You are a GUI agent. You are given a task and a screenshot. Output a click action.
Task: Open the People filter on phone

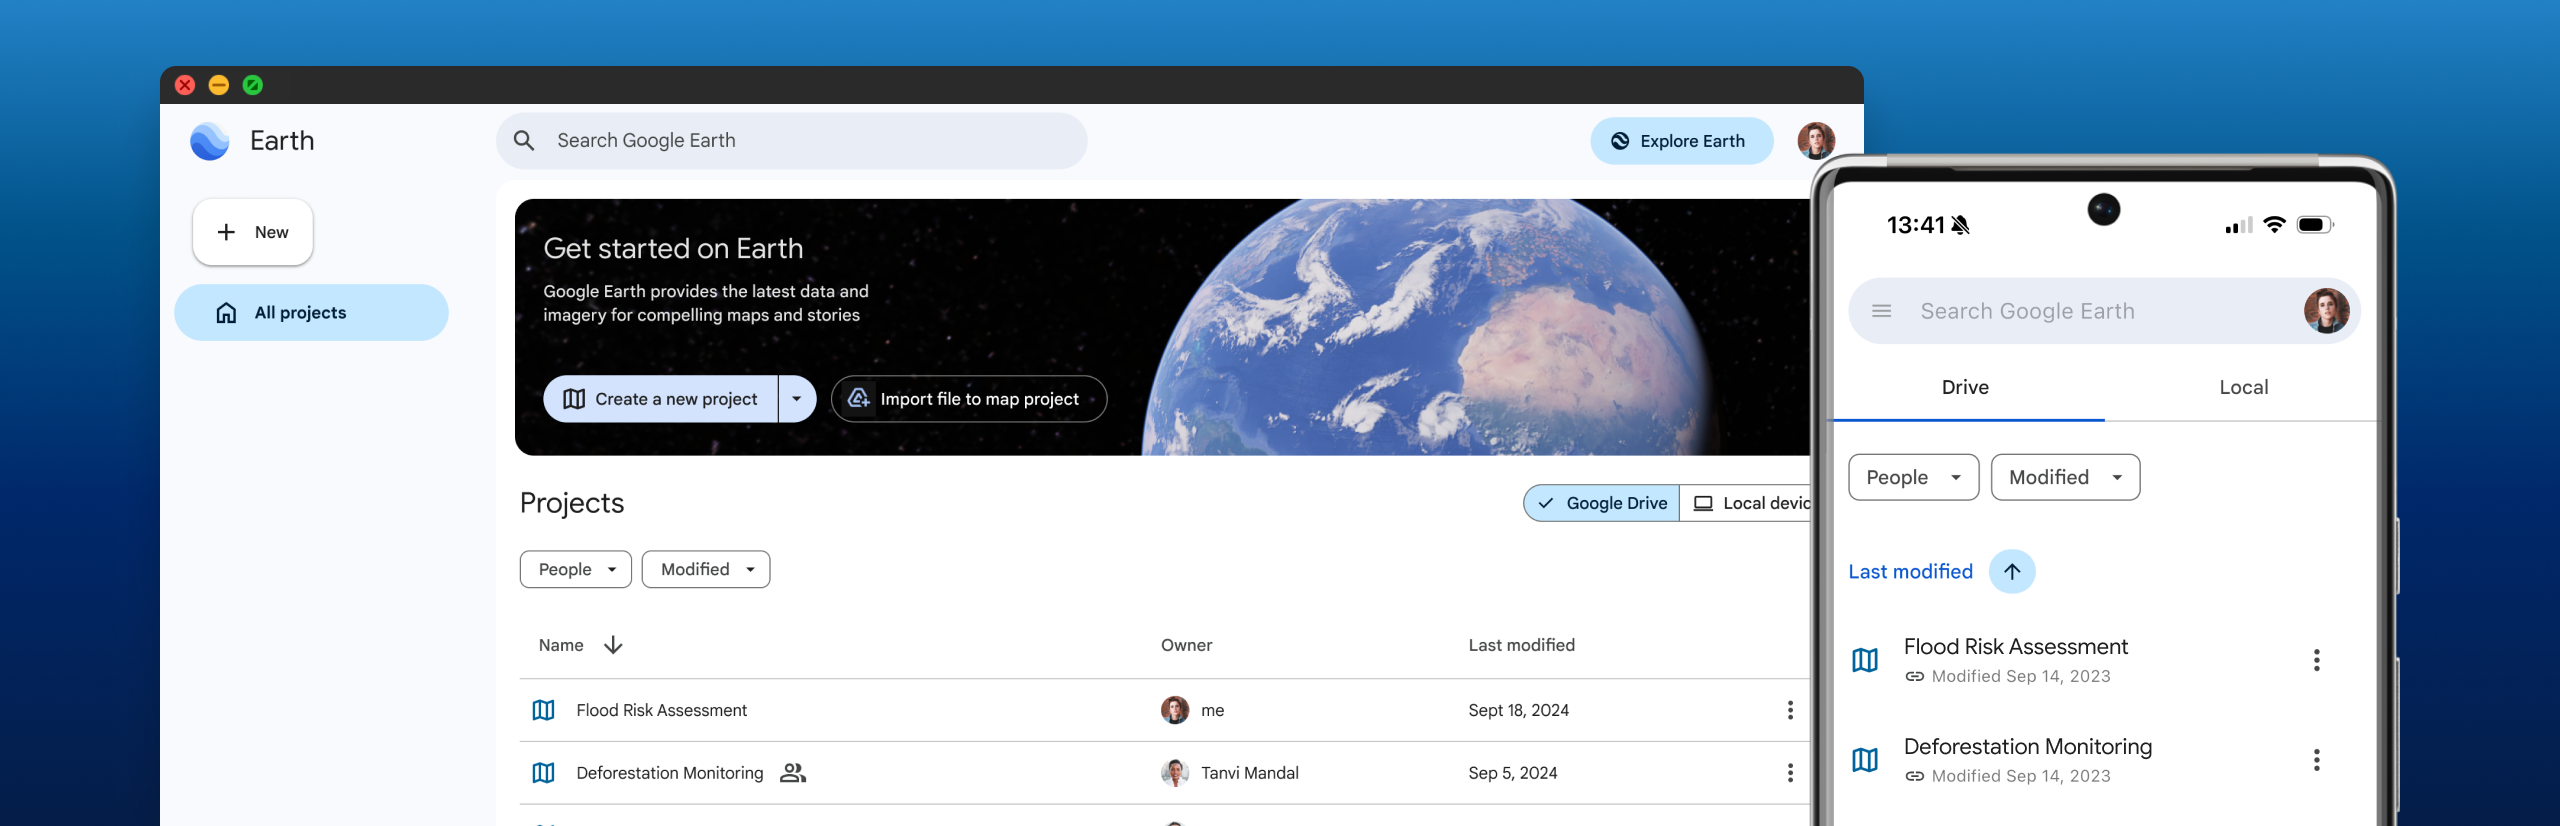pyautogui.click(x=1914, y=477)
